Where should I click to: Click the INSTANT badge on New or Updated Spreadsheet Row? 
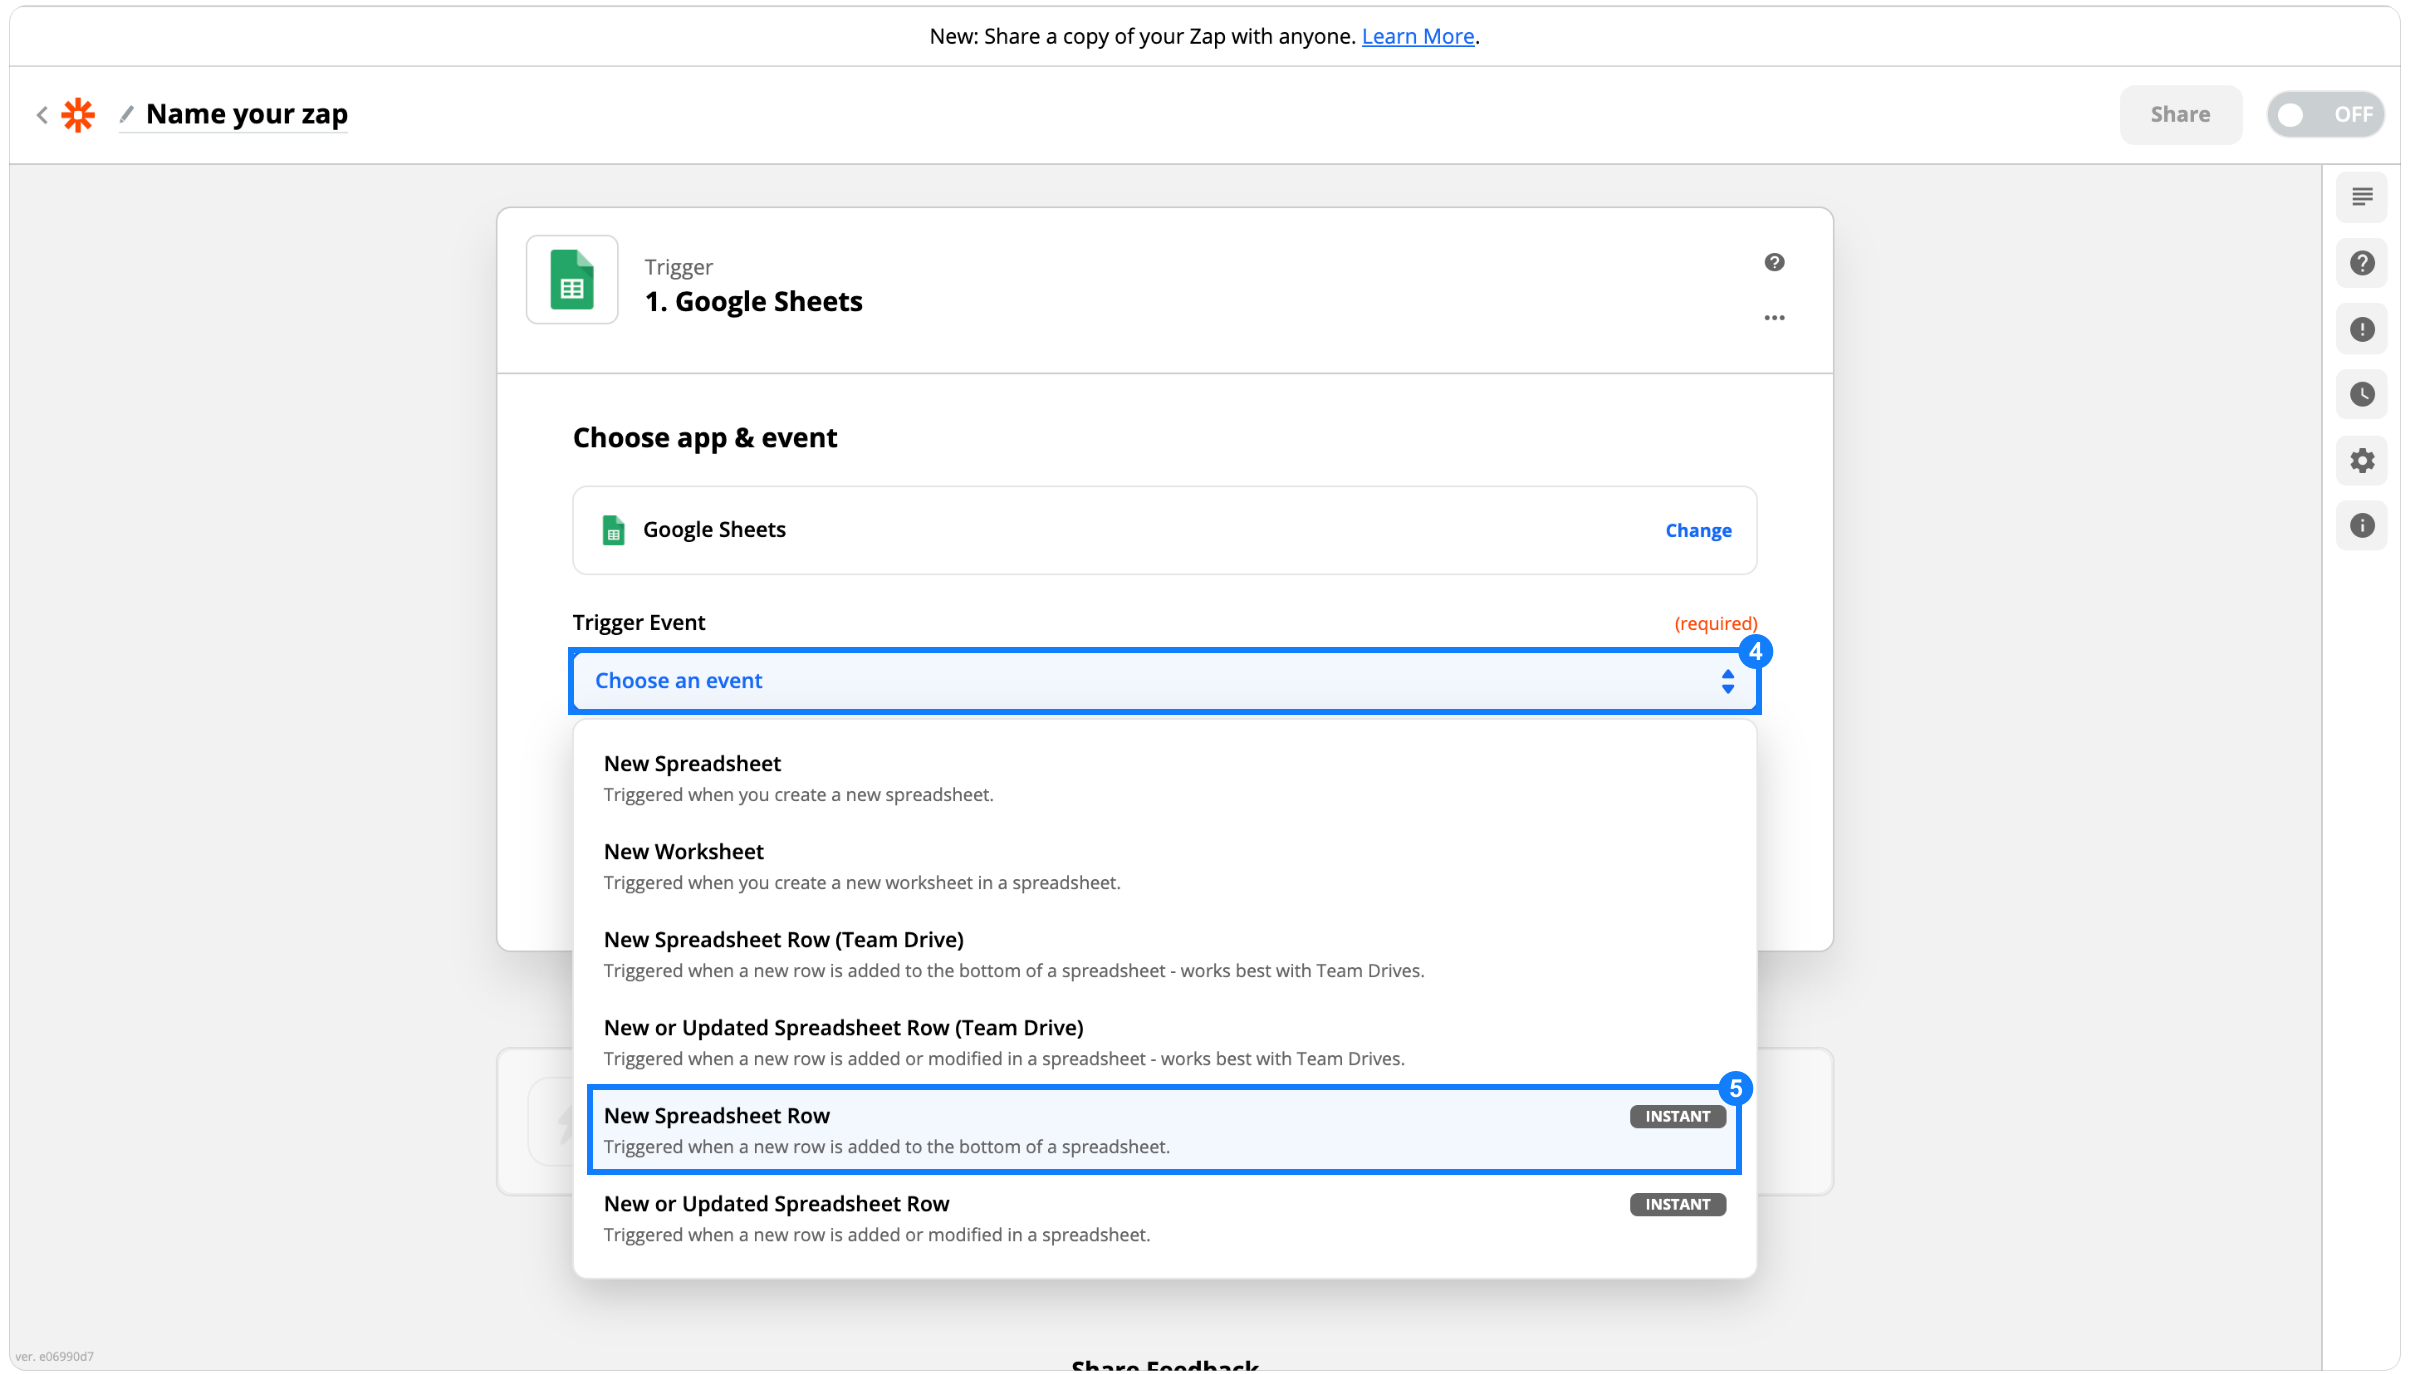click(1677, 1204)
